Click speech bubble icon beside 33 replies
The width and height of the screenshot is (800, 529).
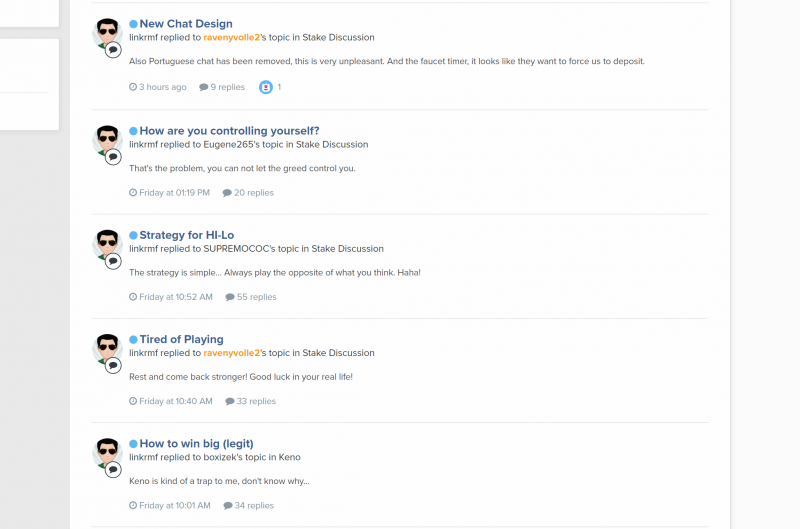230,401
